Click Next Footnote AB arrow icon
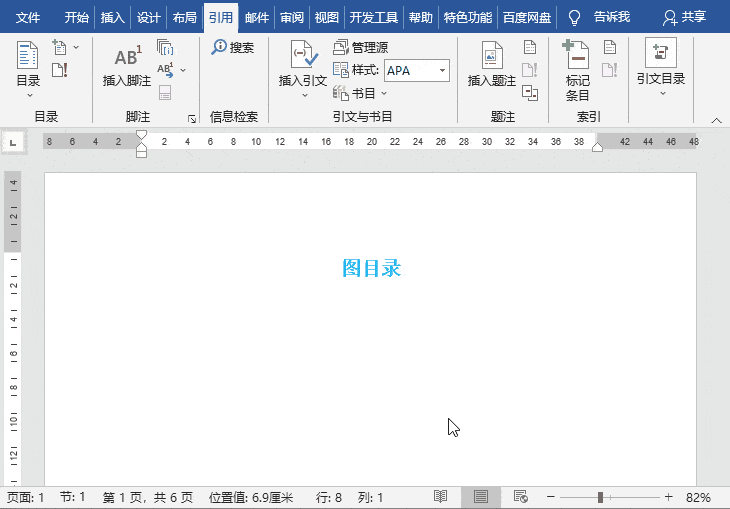This screenshot has width=730, height=509. coord(165,70)
